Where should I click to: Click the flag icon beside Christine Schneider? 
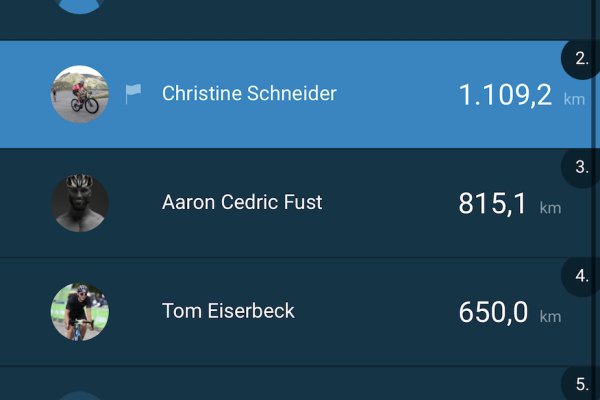coord(133,94)
